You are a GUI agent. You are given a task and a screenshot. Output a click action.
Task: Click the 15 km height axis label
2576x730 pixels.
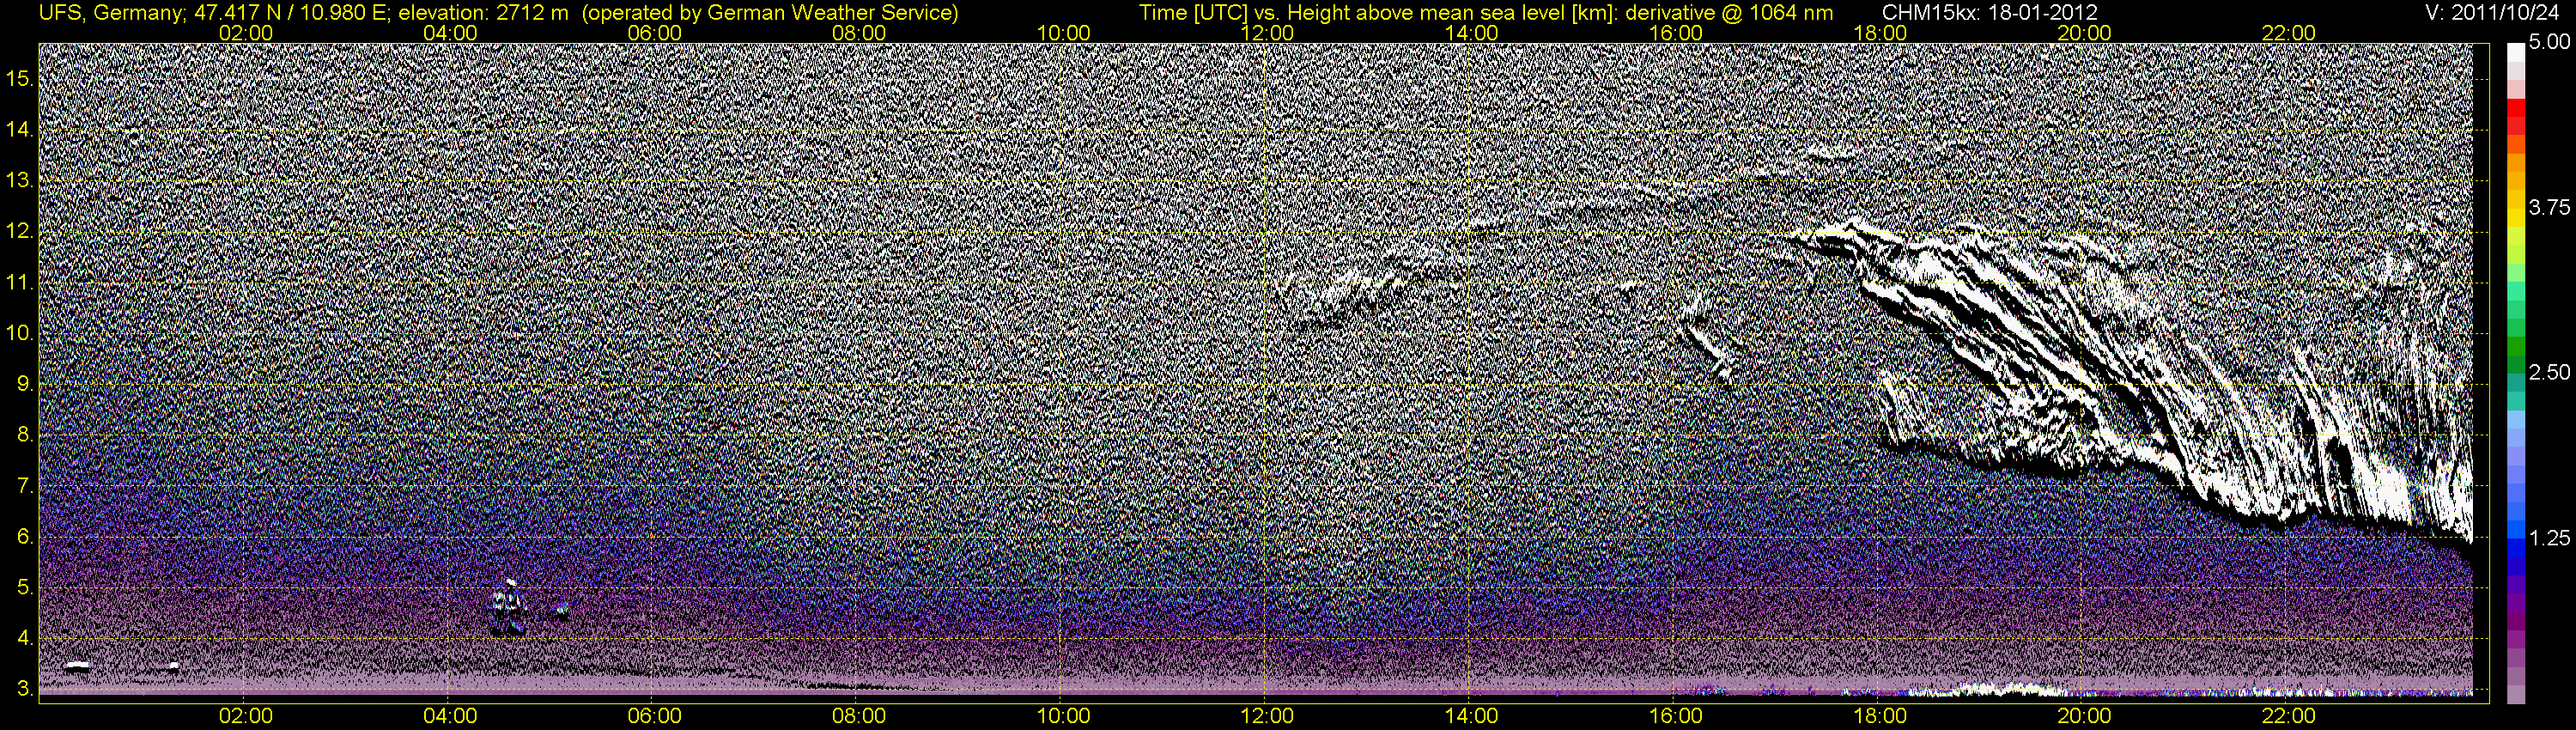point(20,78)
